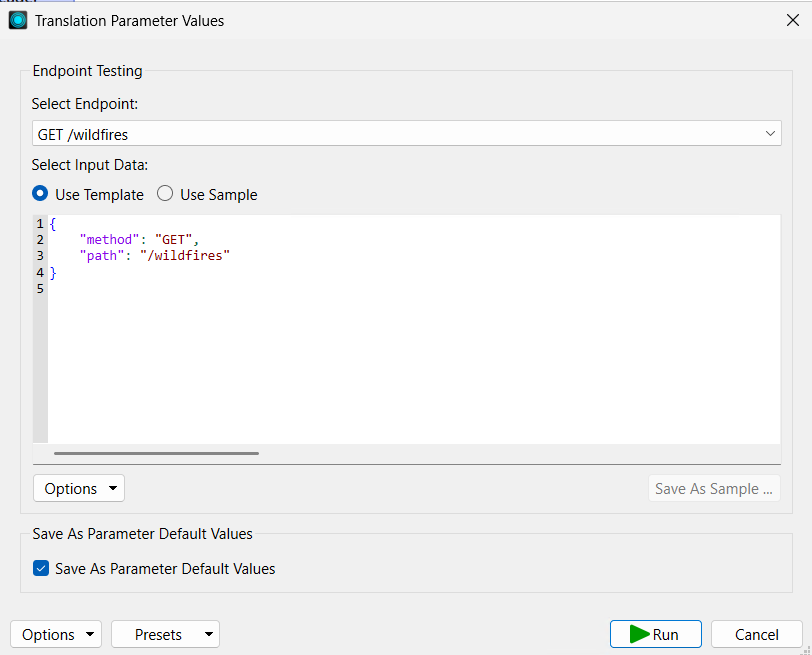Image resolution: width=812 pixels, height=655 pixels.
Task: Open the Select Endpoint dropdown
Action: point(407,134)
